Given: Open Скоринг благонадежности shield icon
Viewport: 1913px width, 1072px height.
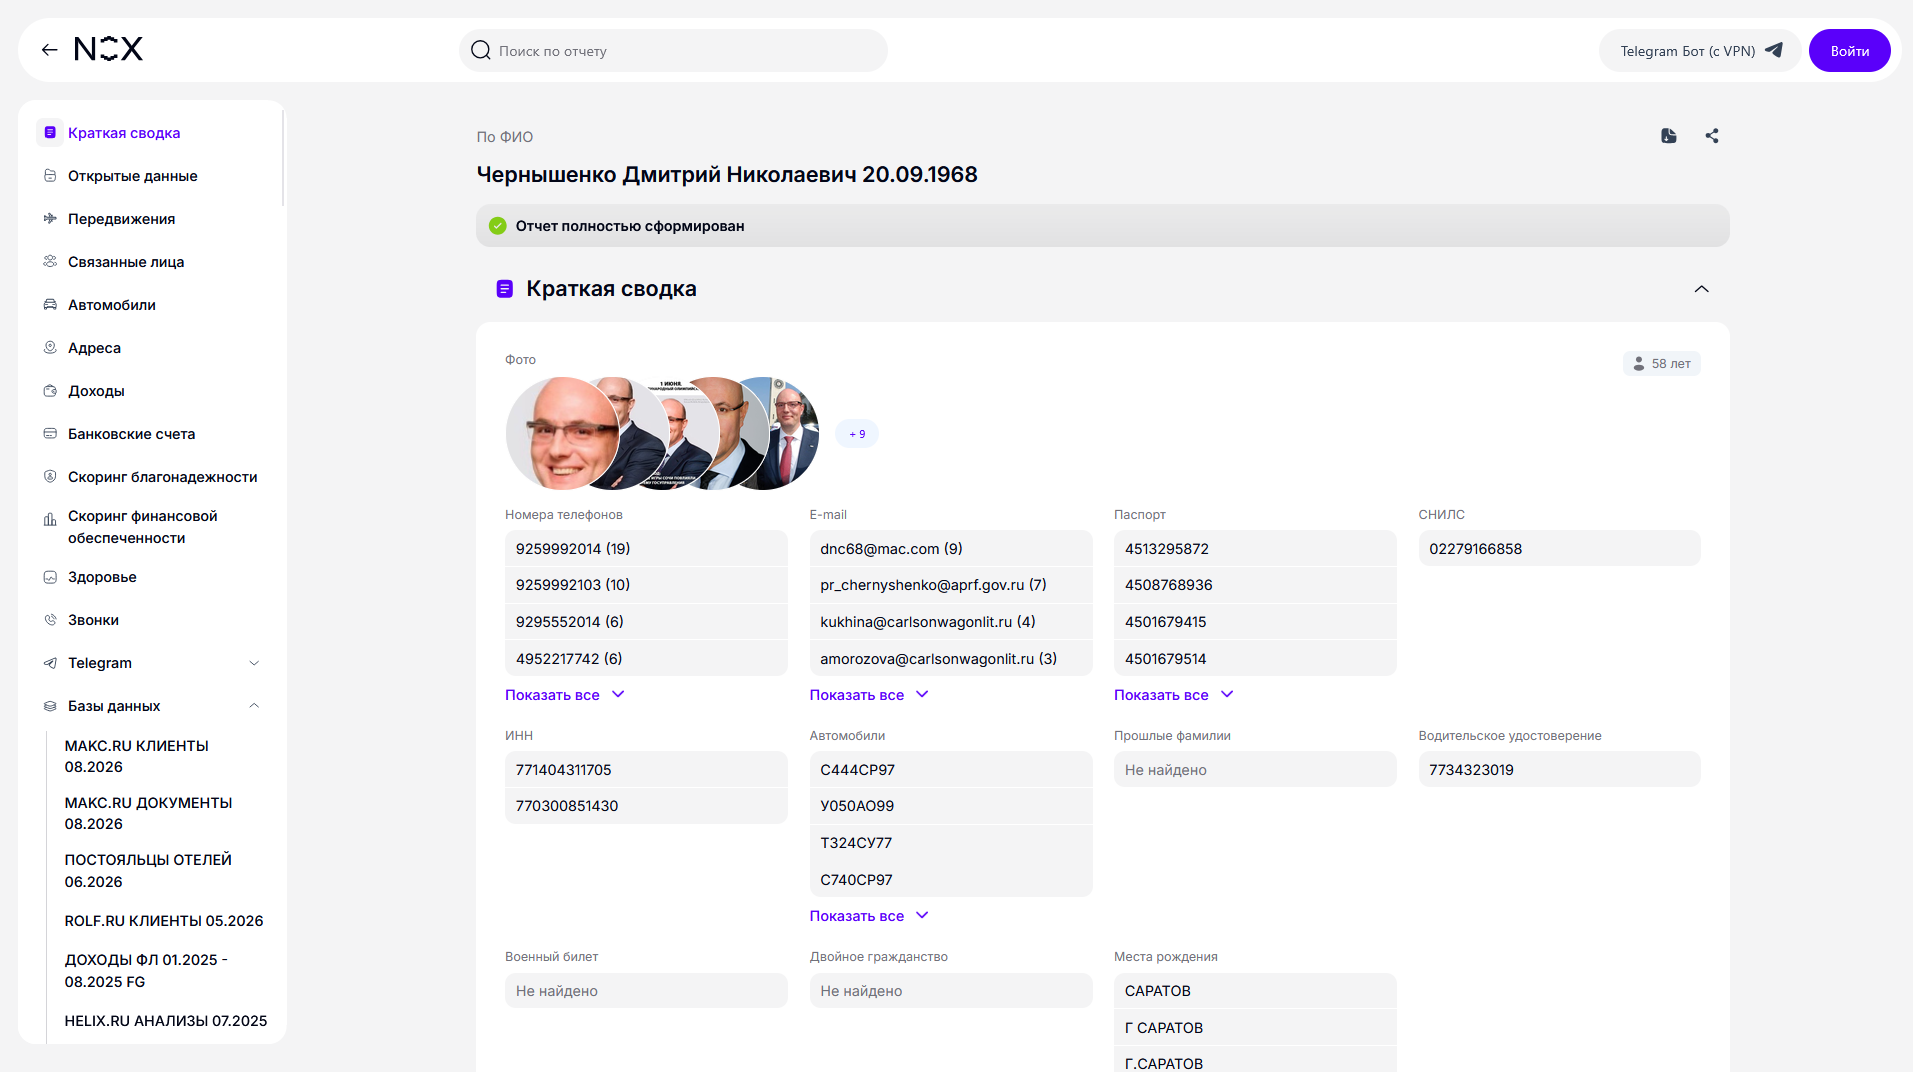Looking at the screenshot, I should (50, 477).
